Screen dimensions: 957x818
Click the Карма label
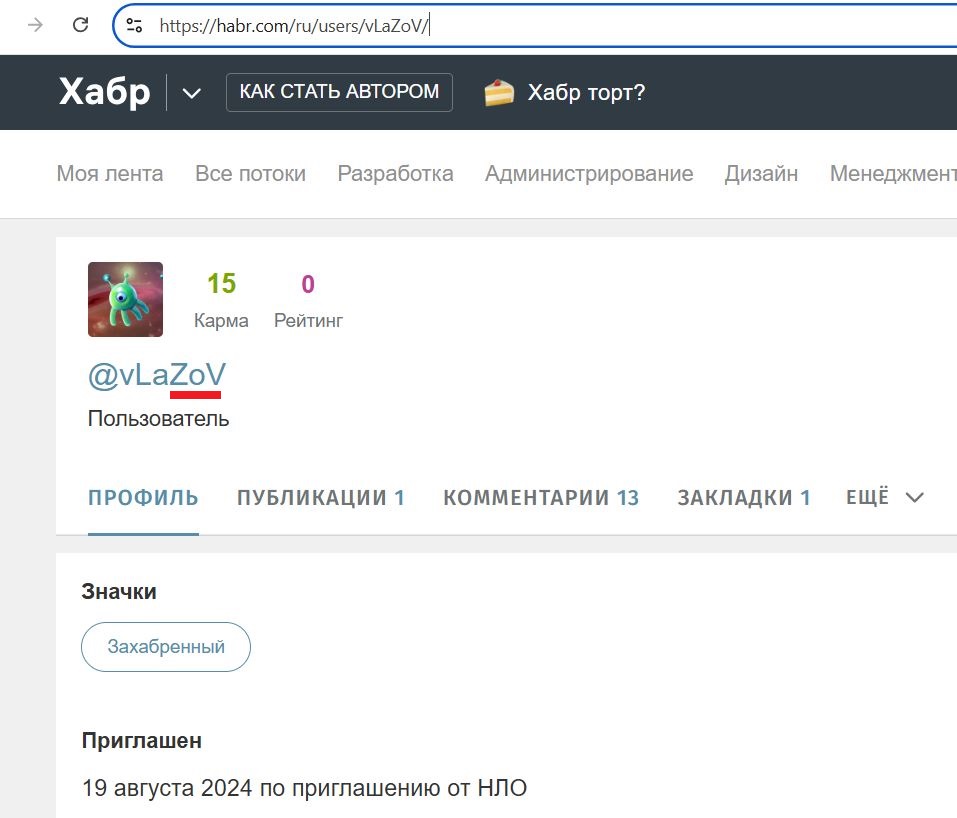click(x=221, y=320)
